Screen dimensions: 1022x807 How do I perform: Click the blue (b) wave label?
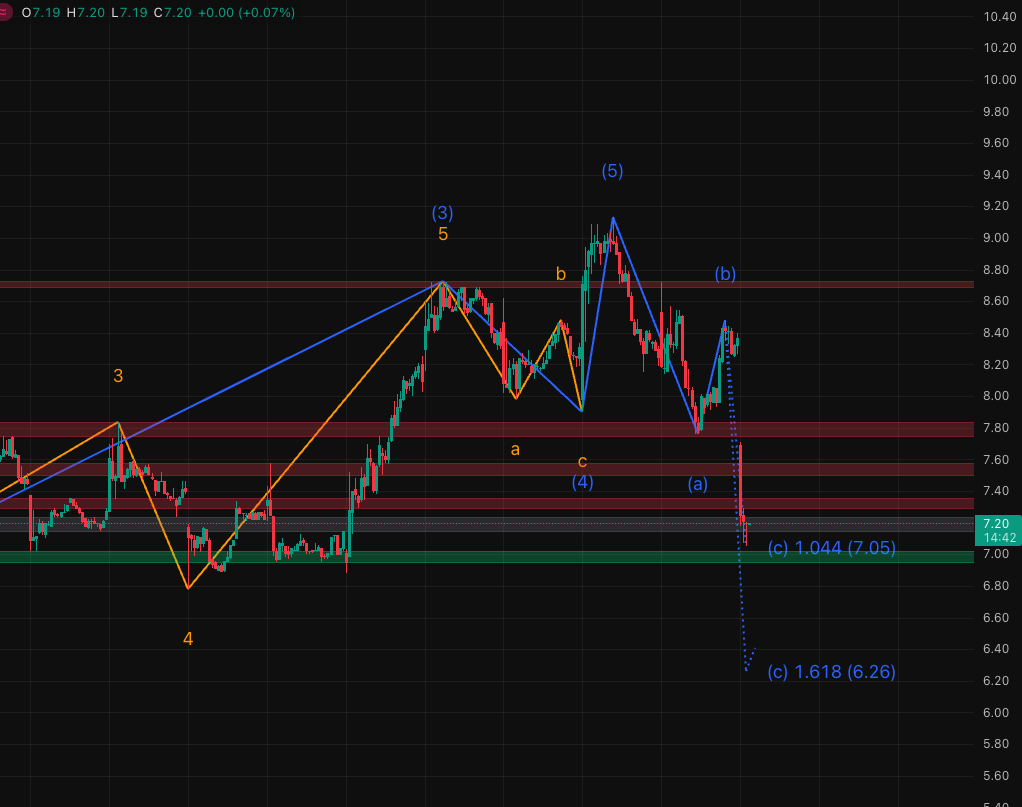(725, 273)
